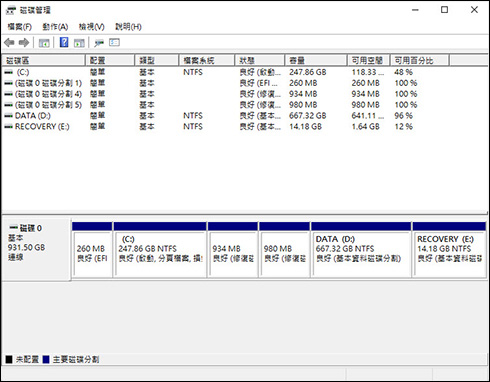Click the show/hide action pane toolbar icon
The image size is (490, 382).
[x=79, y=43]
